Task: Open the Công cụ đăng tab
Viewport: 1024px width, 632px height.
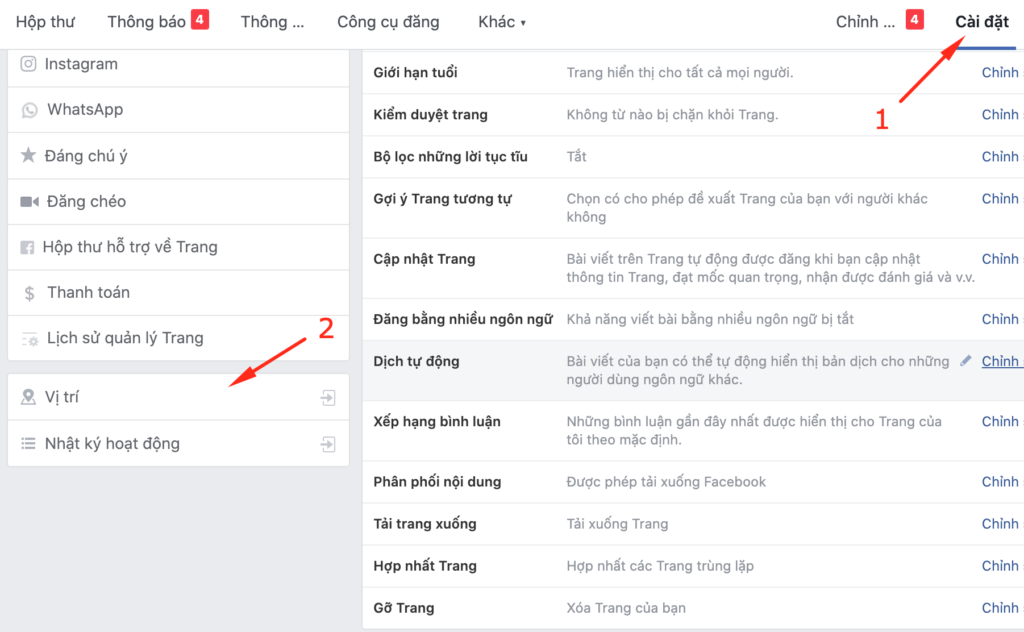Action: tap(388, 22)
